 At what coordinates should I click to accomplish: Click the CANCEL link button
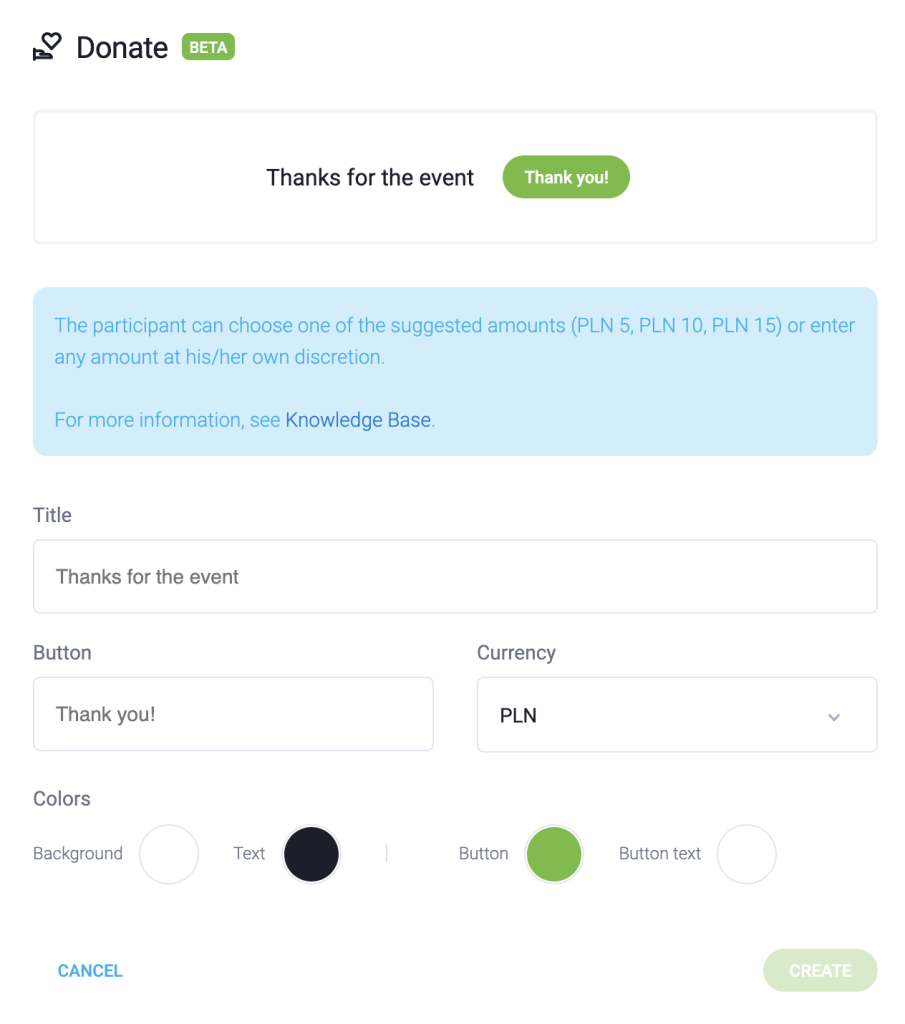click(x=90, y=971)
